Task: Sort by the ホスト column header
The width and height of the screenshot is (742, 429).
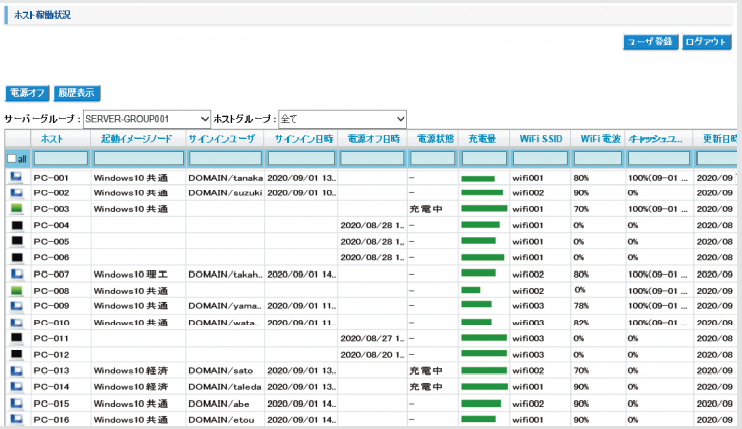Action: (x=52, y=139)
